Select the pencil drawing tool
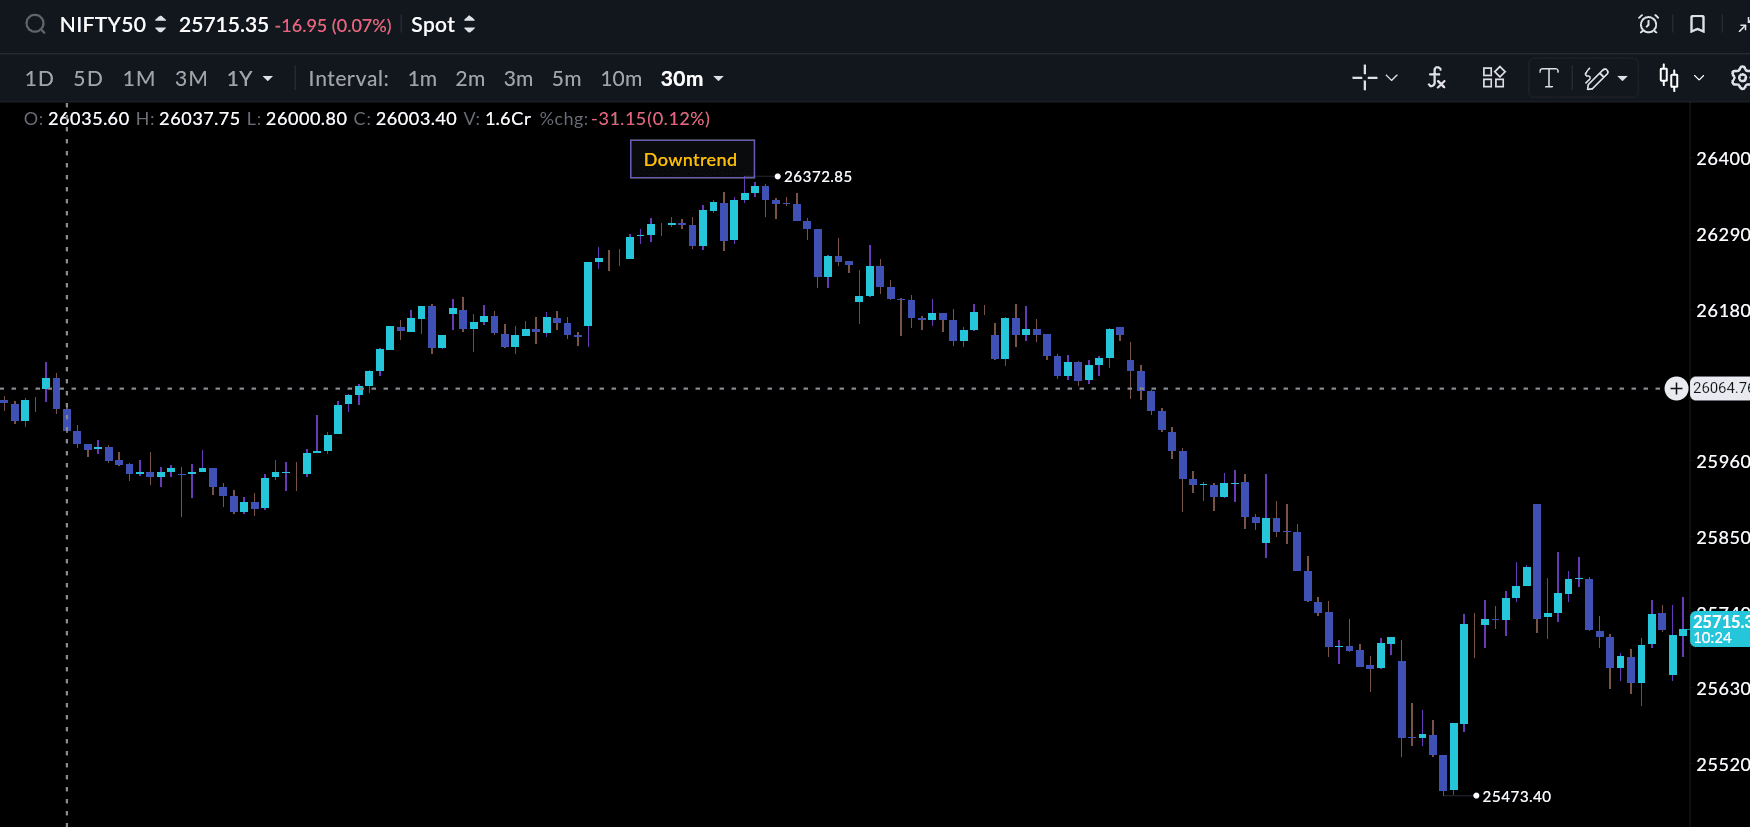This screenshot has width=1750, height=827. 1597,78
